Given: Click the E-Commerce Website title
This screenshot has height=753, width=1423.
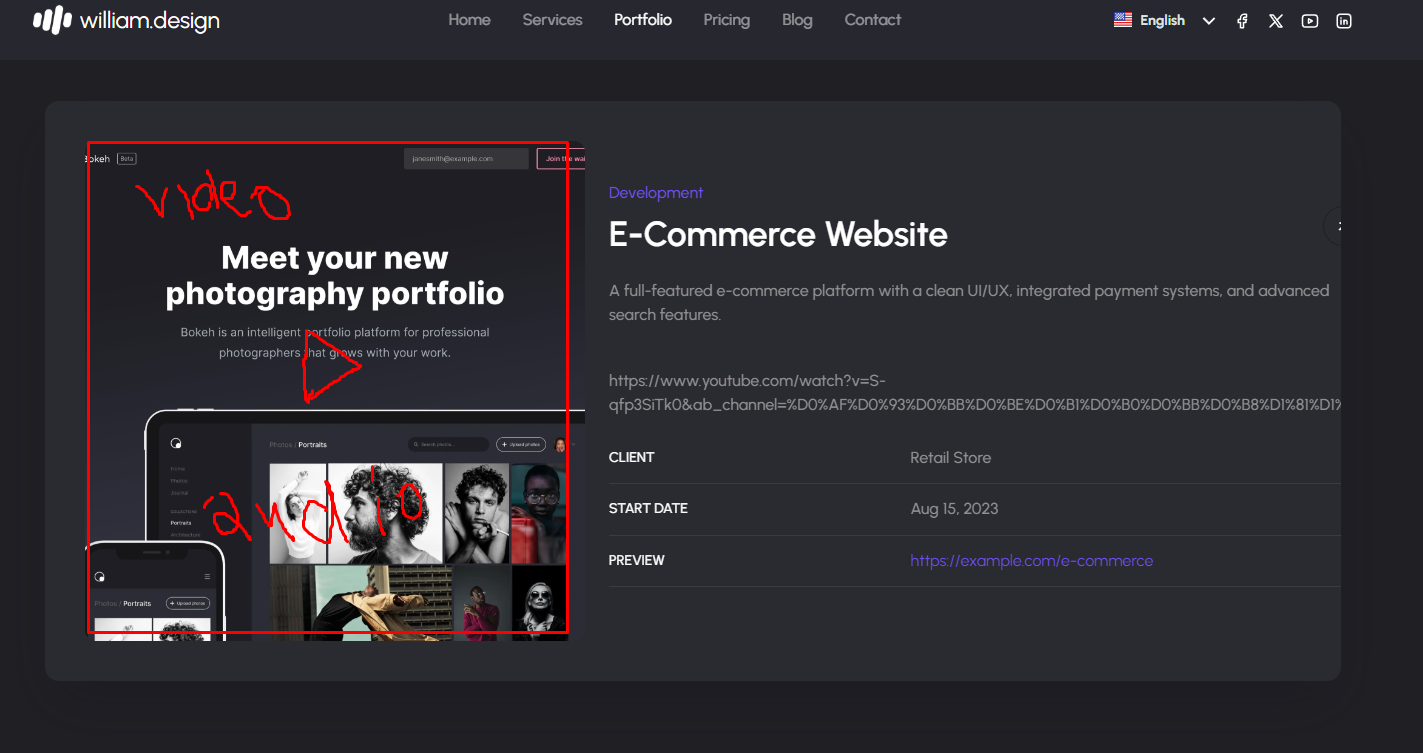Looking at the screenshot, I should tap(778, 235).
